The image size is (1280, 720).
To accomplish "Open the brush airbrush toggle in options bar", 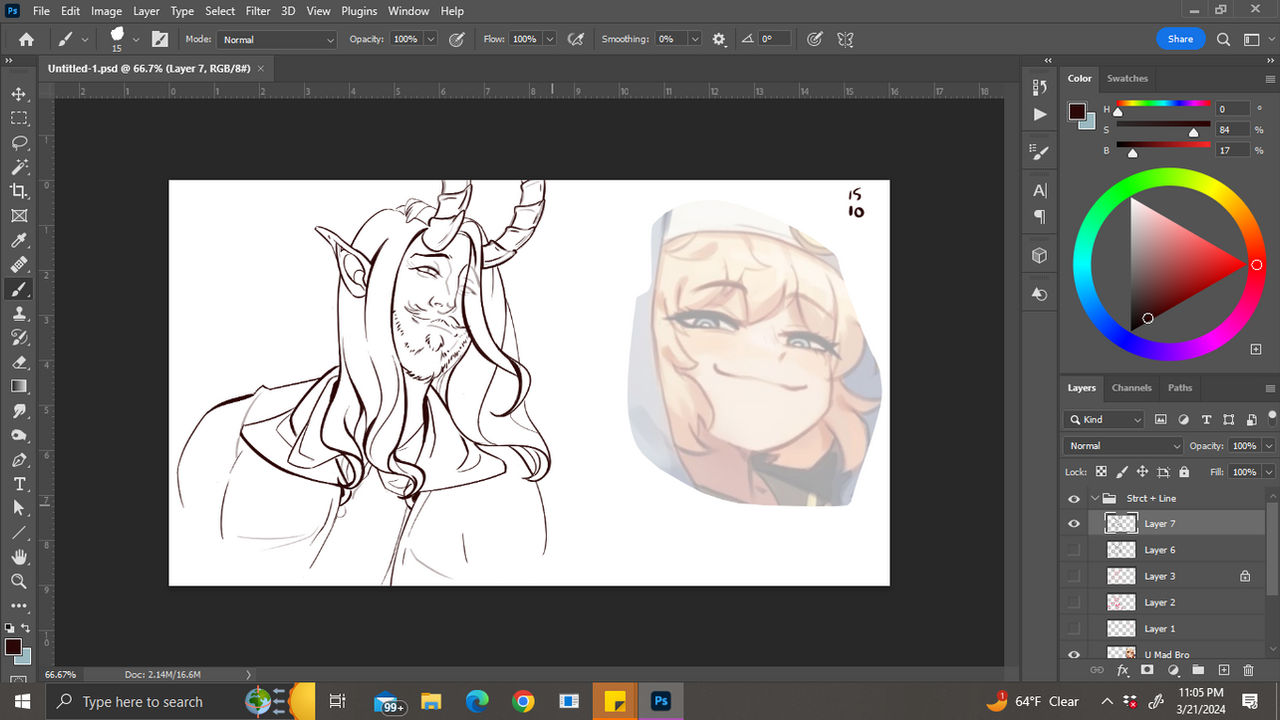I will (x=575, y=38).
